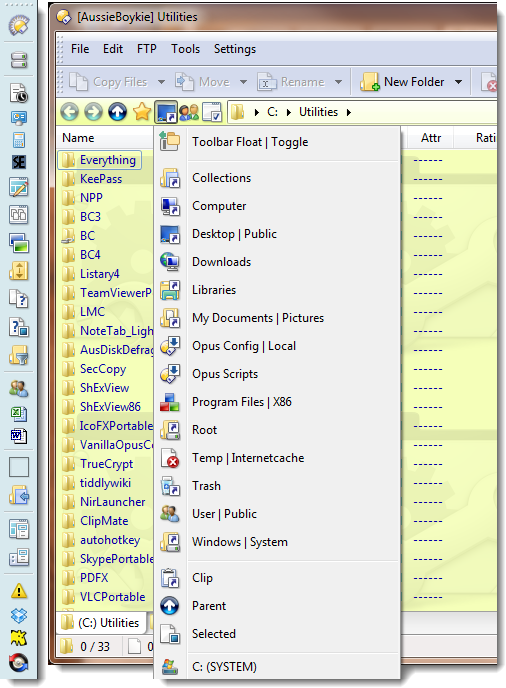
Task: Click the users icon in navigation toolbar
Action: [x=189, y=112]
